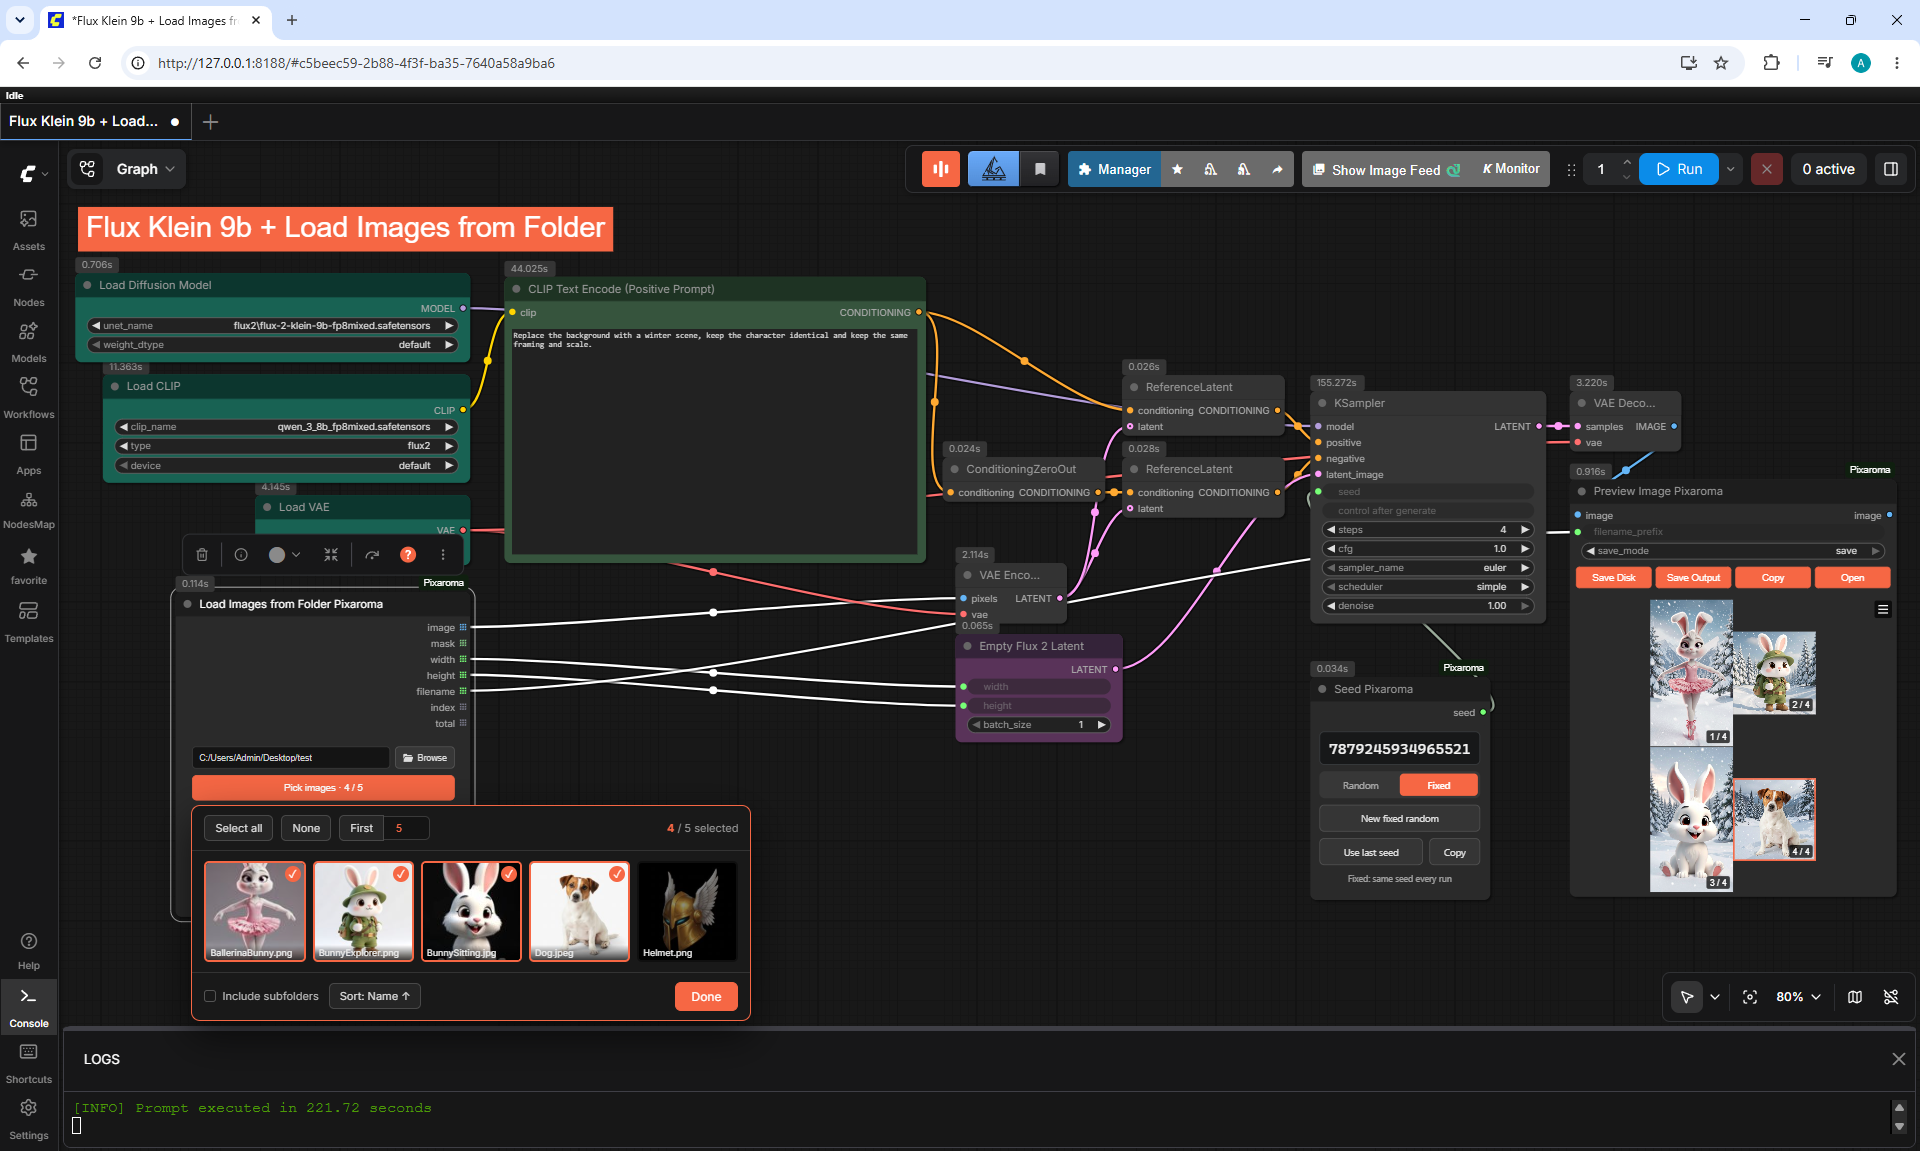Open the Workflows sidebar panel
Viewport: 1920px width, 1151px height.
[29, 397]
